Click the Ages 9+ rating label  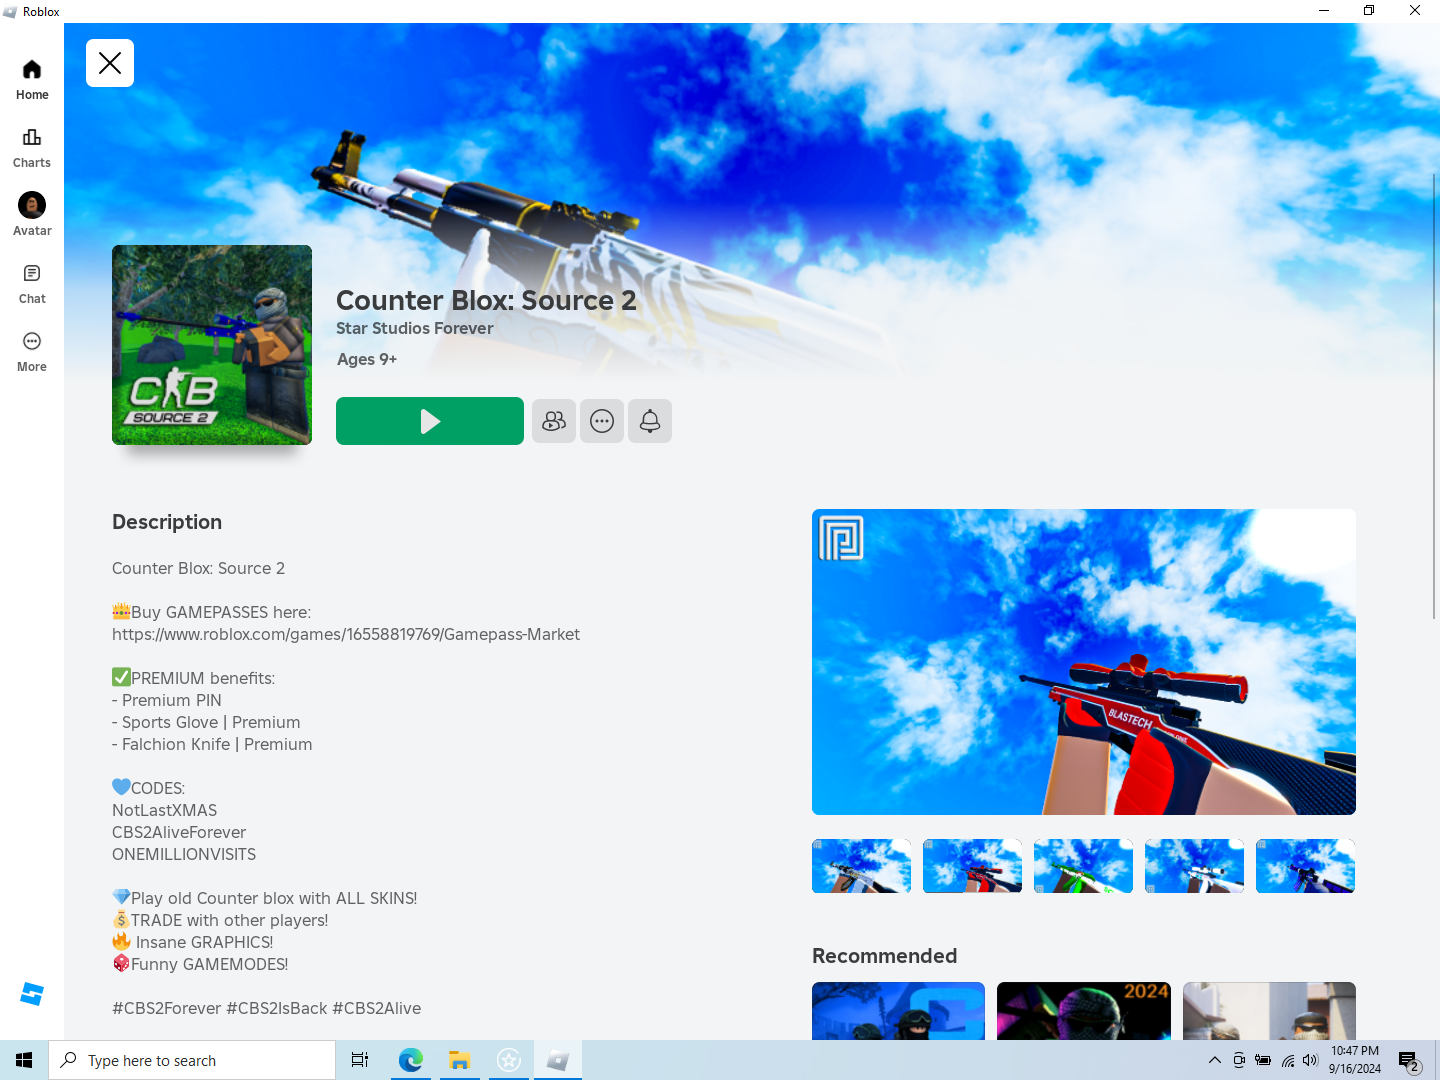(367, 359)
